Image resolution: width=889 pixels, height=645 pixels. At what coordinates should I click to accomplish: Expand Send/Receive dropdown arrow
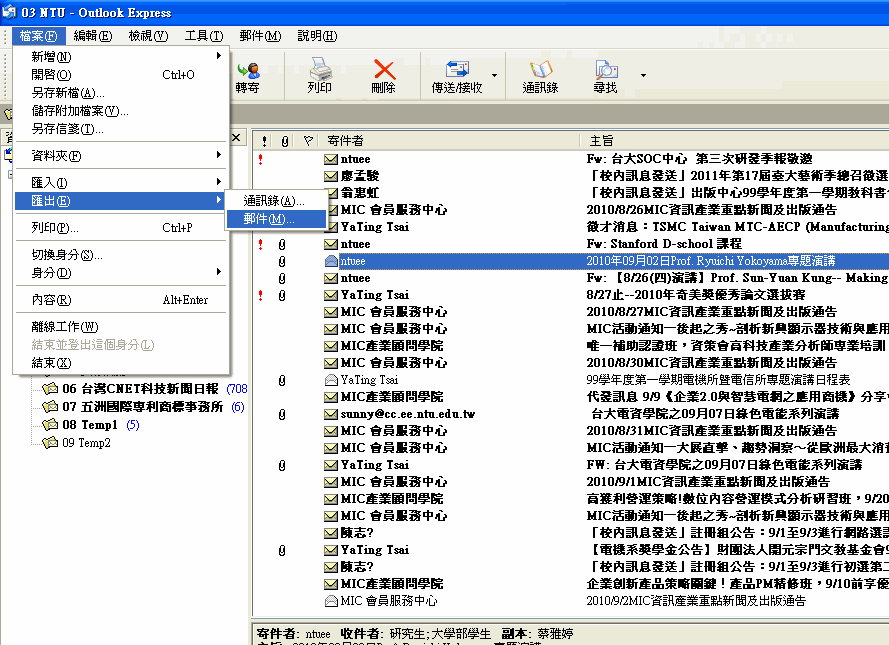(x=494, y=75)
